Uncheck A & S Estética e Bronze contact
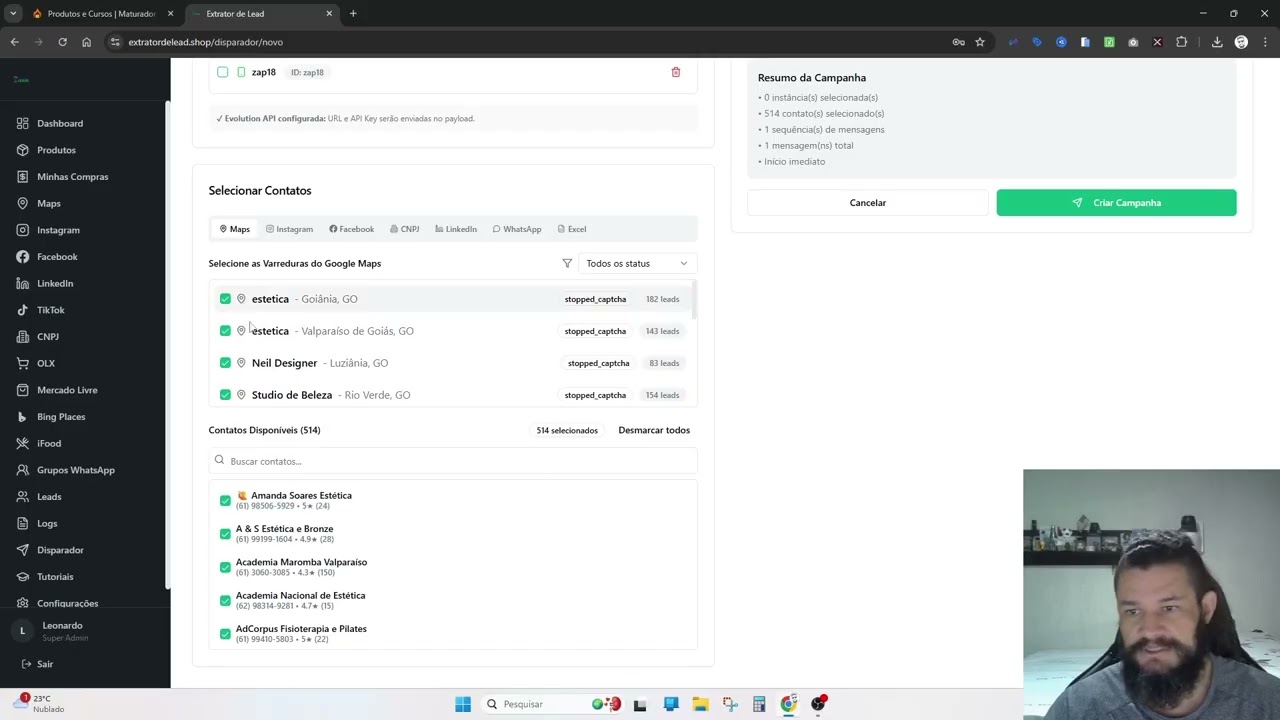This screenshot has width=1280, height=720. [x=225, y=534]
